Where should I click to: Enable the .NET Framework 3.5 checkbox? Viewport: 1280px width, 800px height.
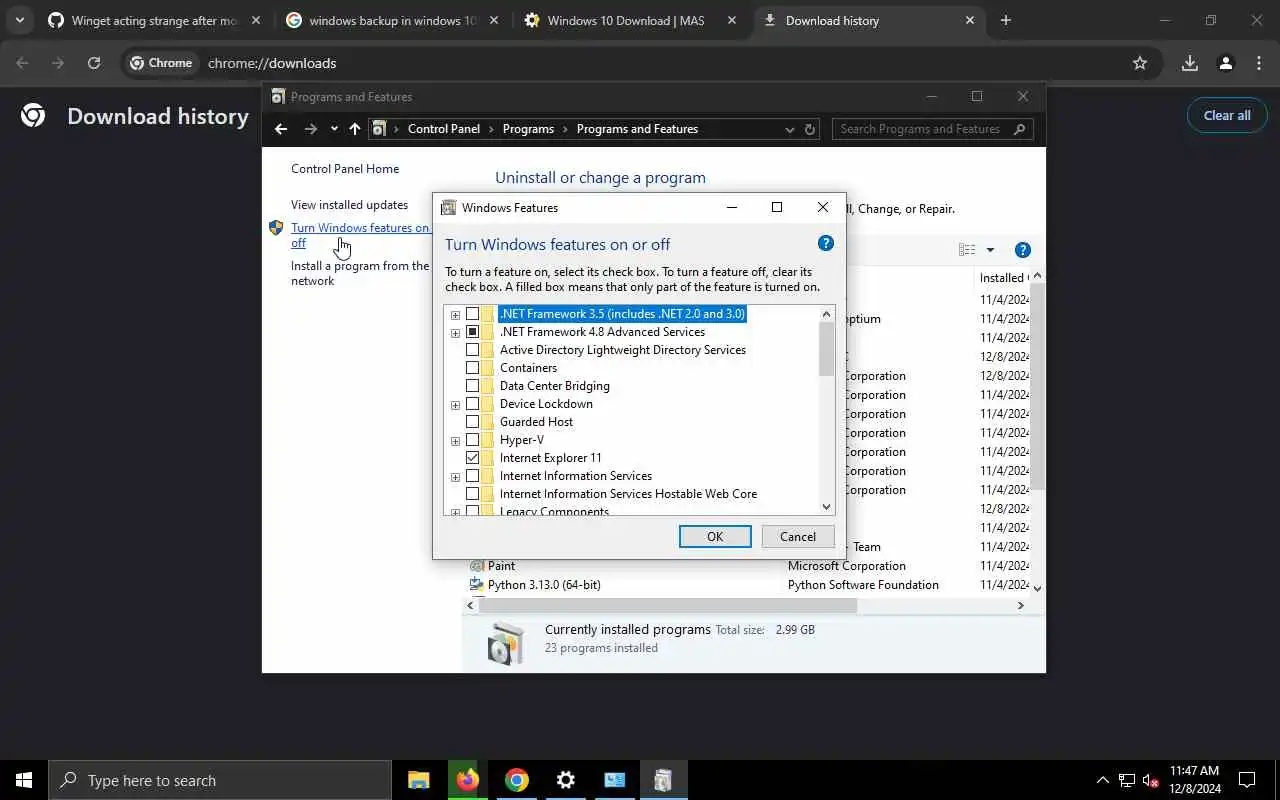[473, 314]
